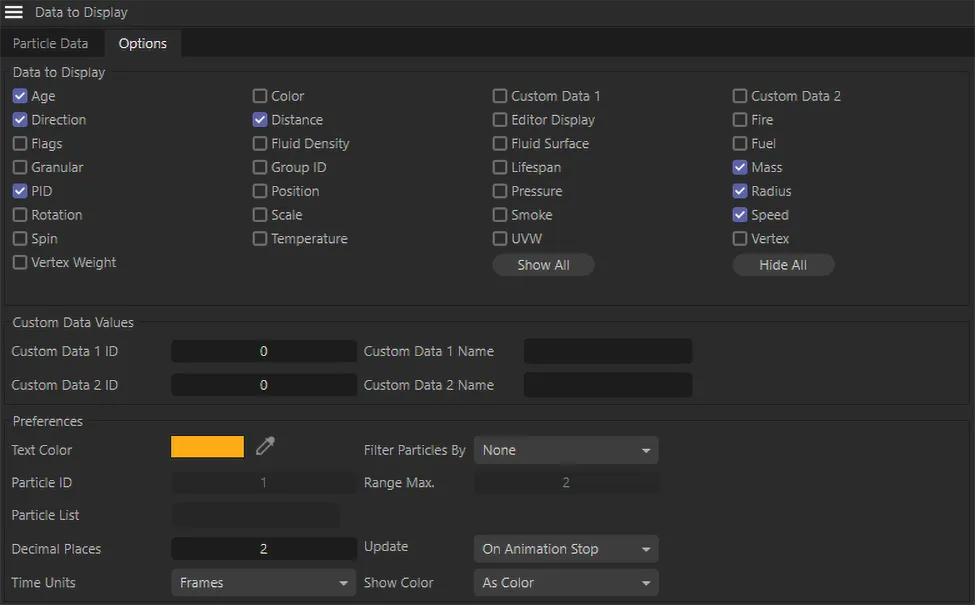
Task: Uncheck the Age checkbox
Action: click(x=20, y=96)
